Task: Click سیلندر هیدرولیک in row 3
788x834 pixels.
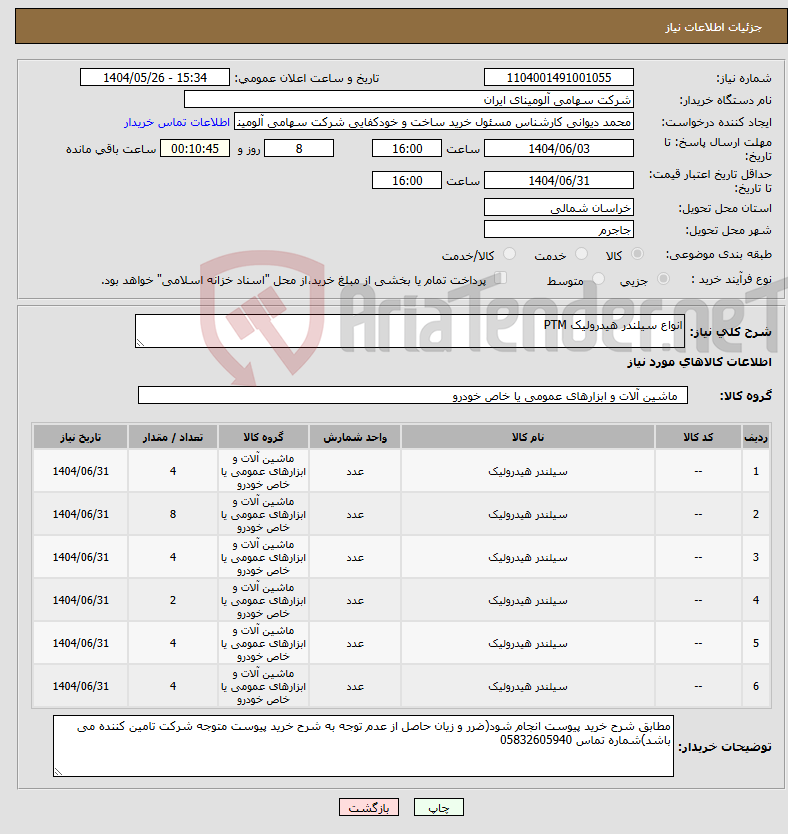Action: coord(527,557)
